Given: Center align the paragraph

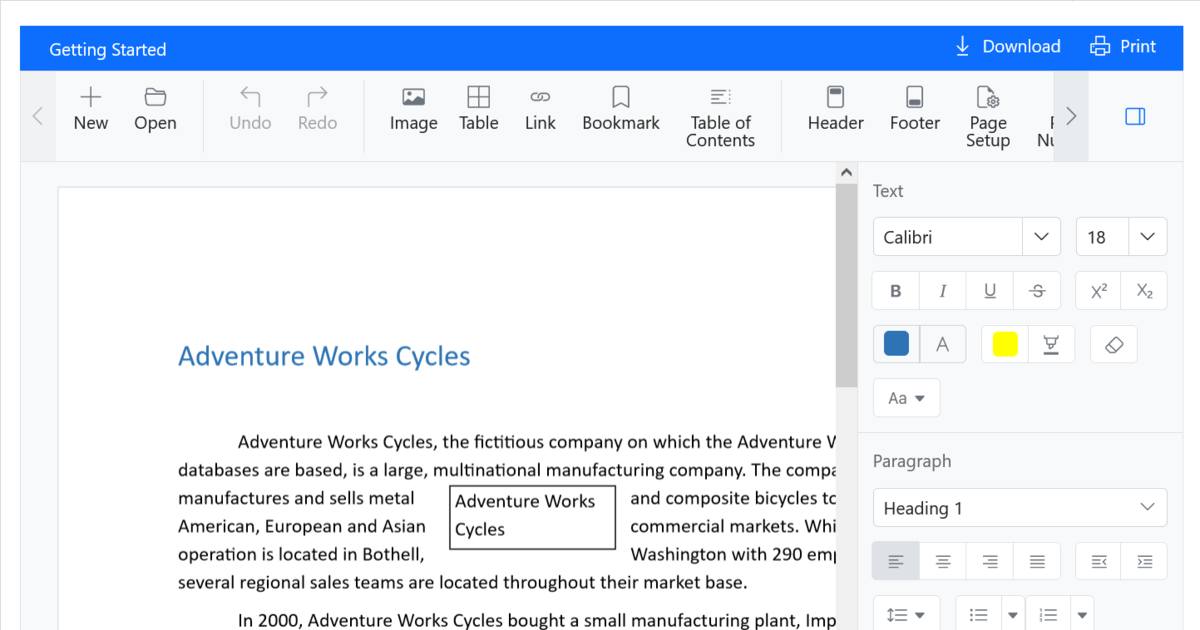Looking at the screenshot, I should (x=943, y=562).
